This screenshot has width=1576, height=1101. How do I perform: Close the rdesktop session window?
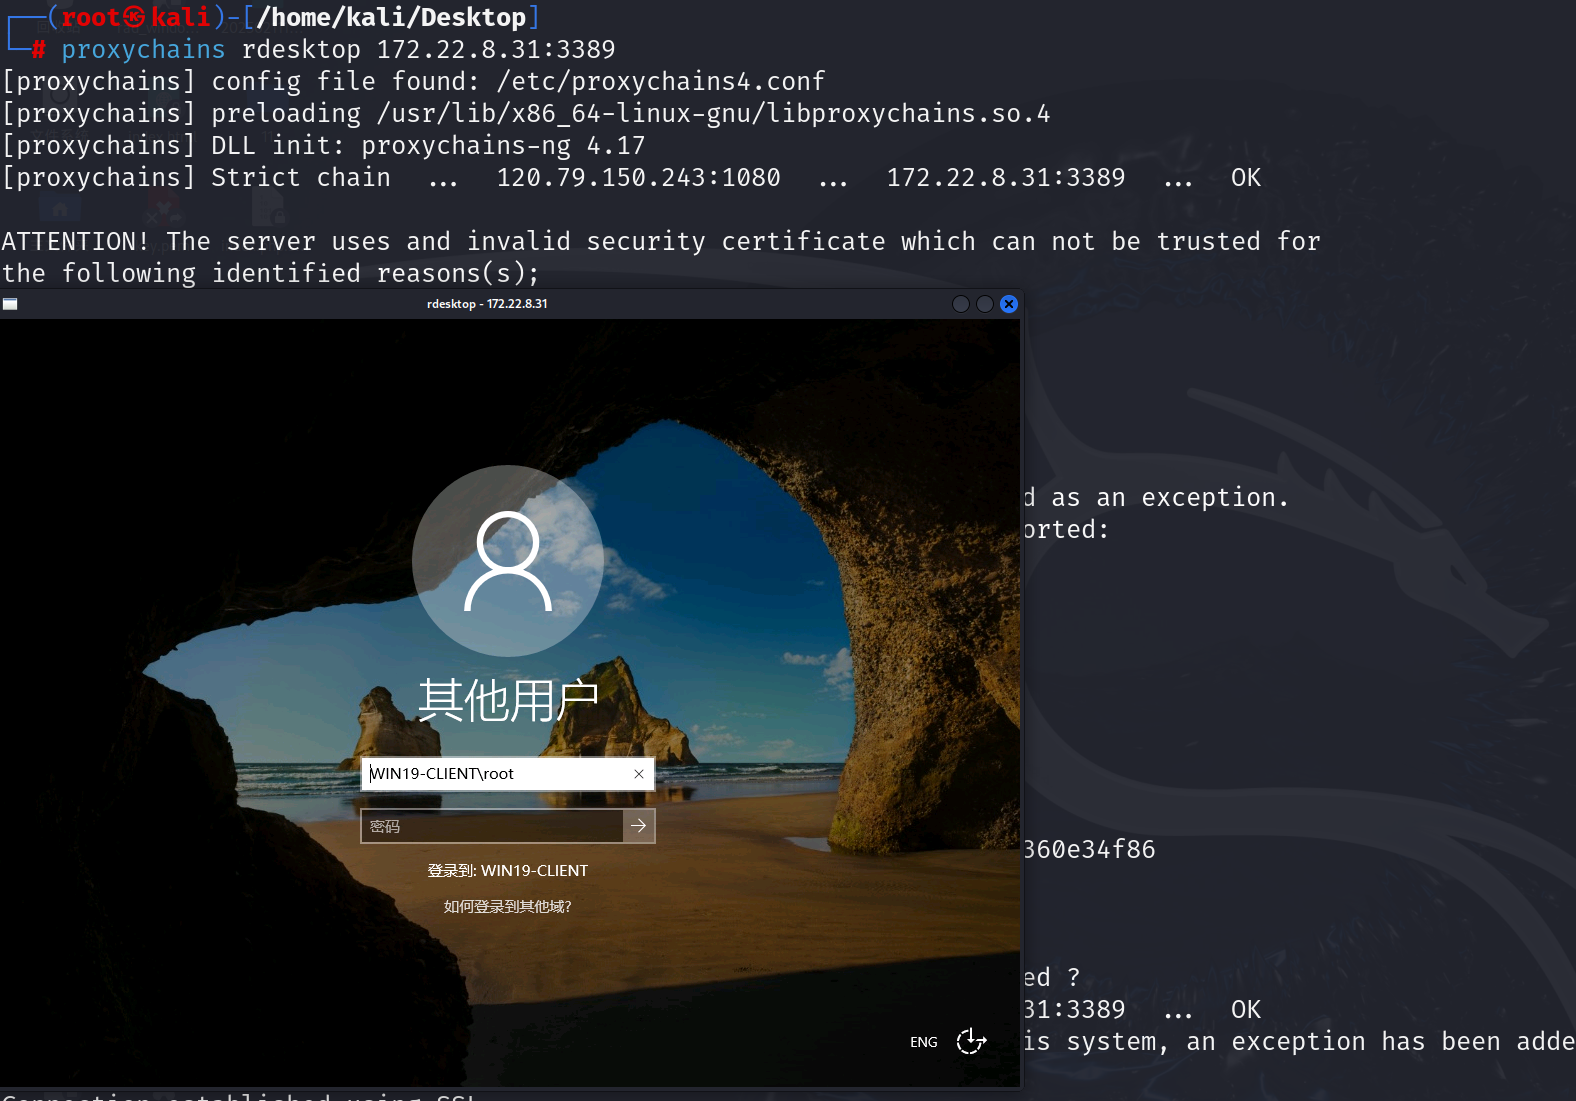[1009, 304]
